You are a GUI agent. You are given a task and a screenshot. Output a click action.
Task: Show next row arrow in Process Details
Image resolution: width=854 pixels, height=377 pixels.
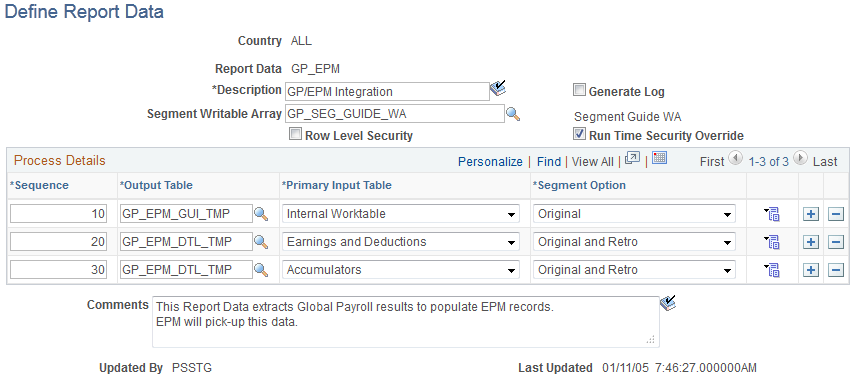800,159
